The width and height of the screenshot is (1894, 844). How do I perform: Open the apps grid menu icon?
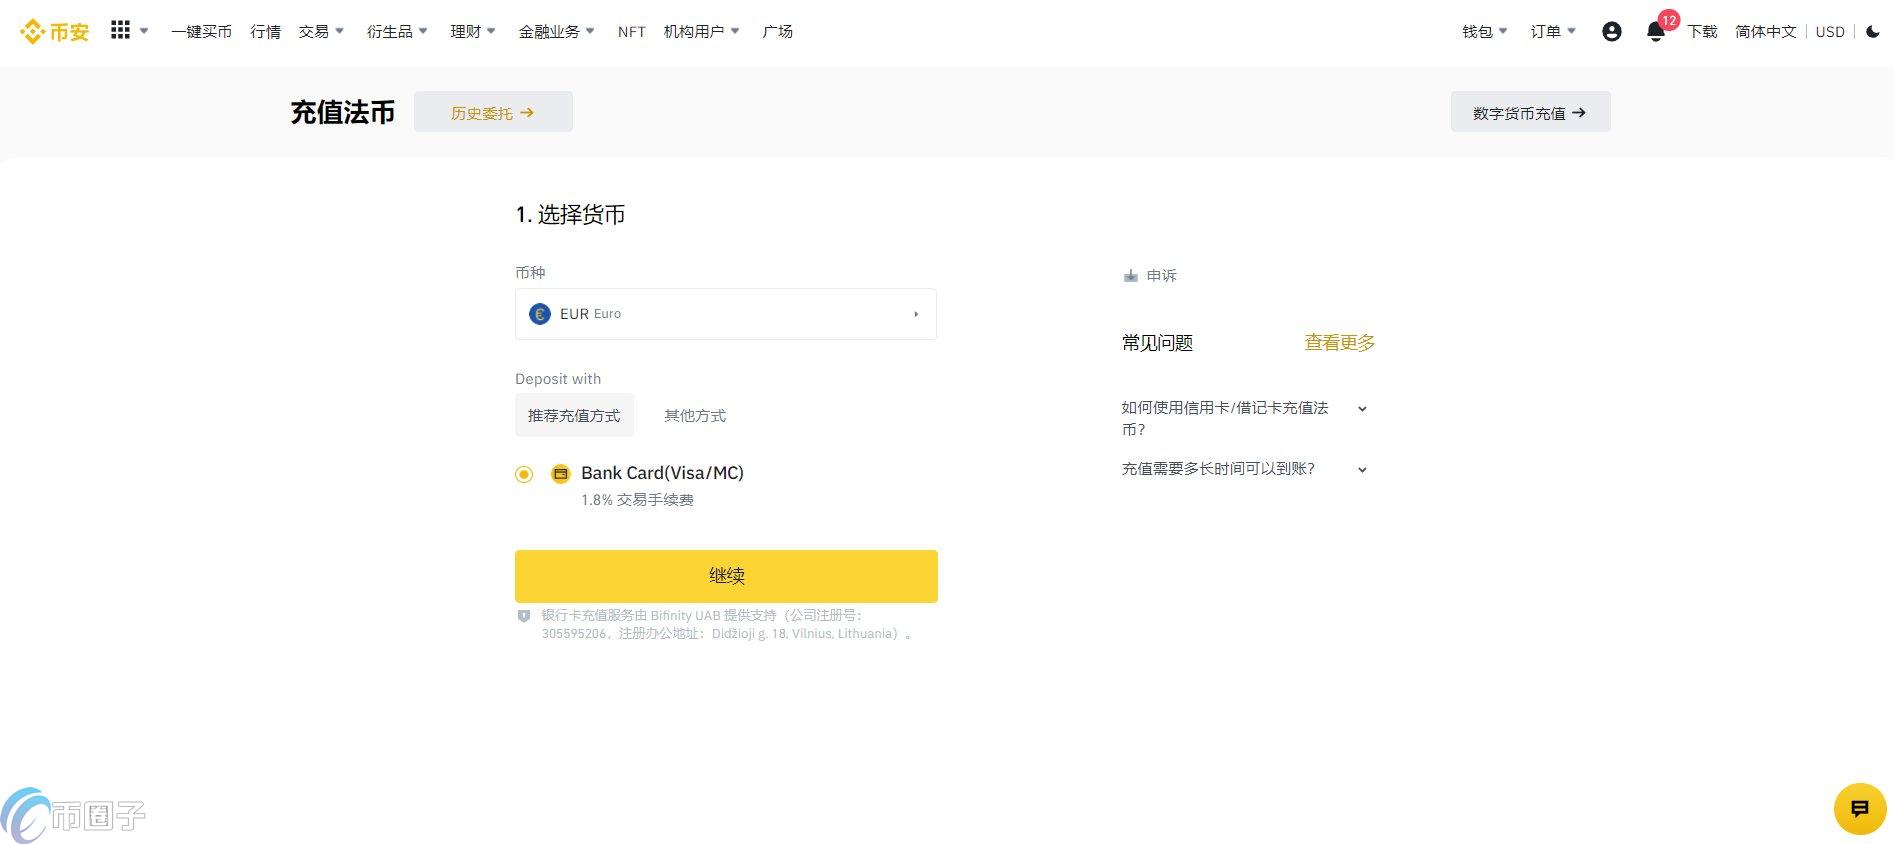click(x=120, y=30)
